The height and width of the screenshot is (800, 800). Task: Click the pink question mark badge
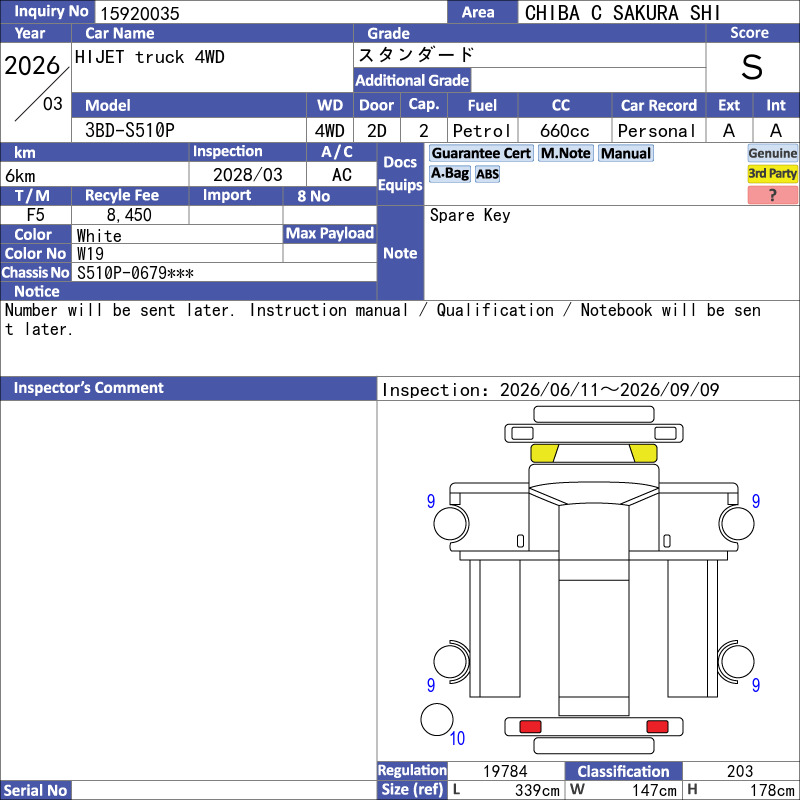tap(772, 195)
